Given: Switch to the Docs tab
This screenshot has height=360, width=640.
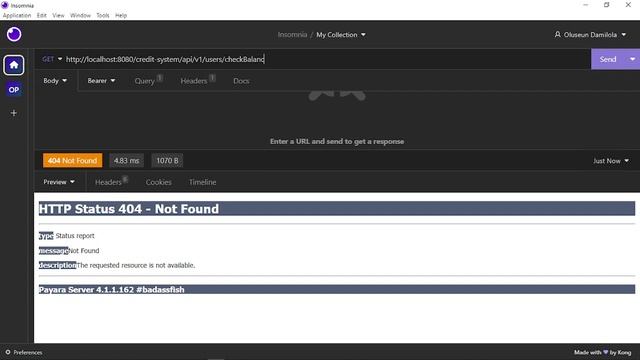Looking at the screenshot, I should 241,81.
